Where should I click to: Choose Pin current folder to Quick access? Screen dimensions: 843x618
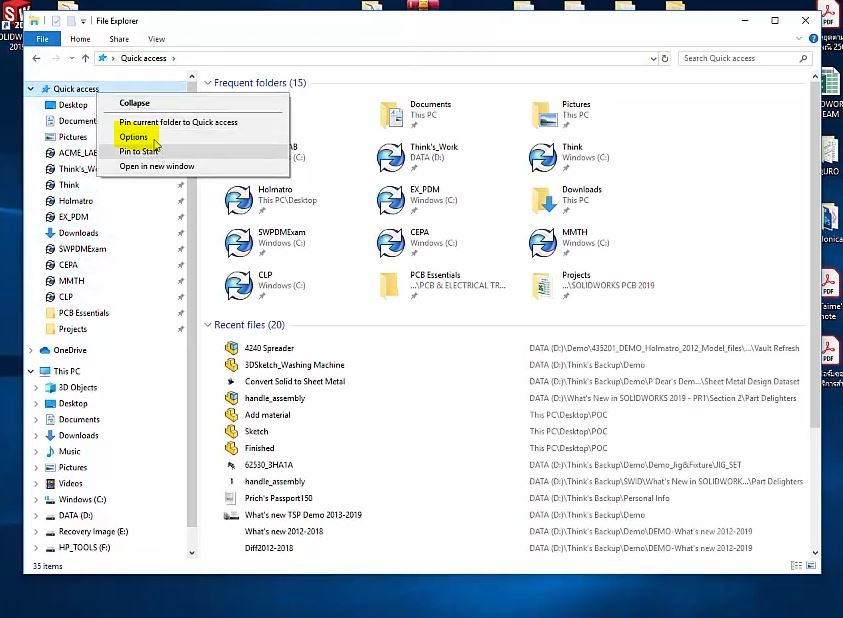[x=194, y=122]
